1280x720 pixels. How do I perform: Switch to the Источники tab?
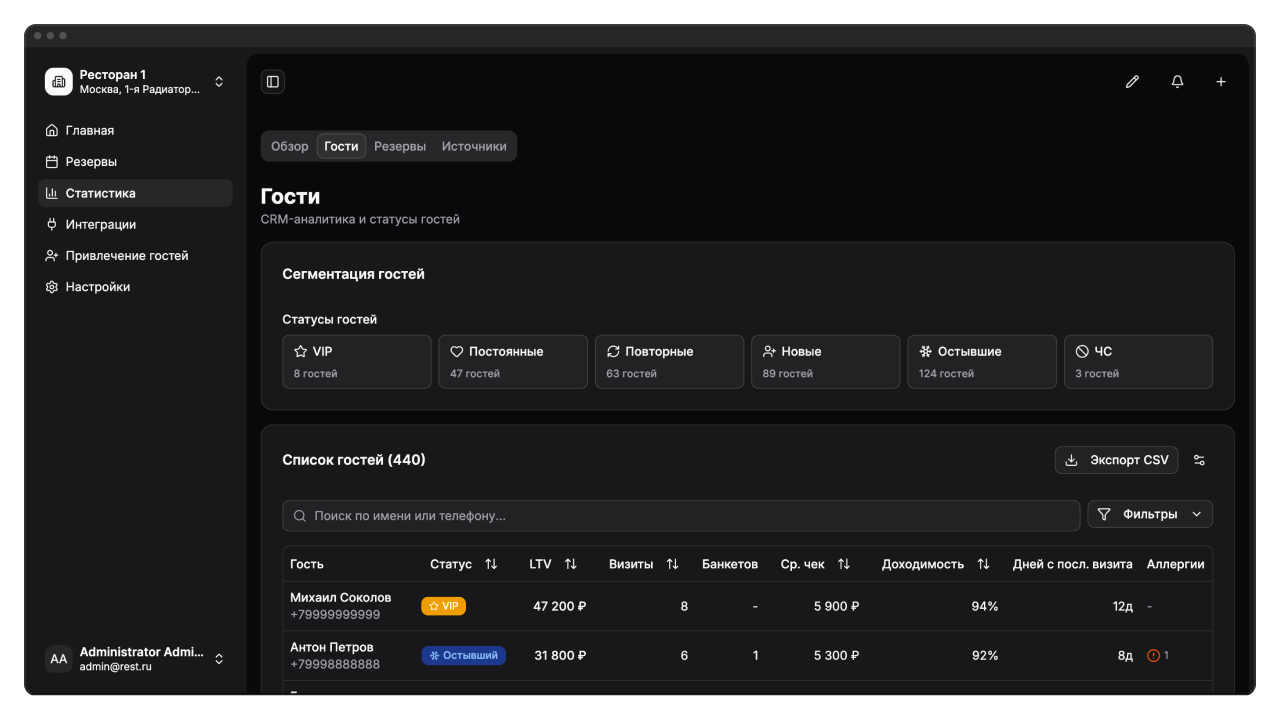[474, 146]
